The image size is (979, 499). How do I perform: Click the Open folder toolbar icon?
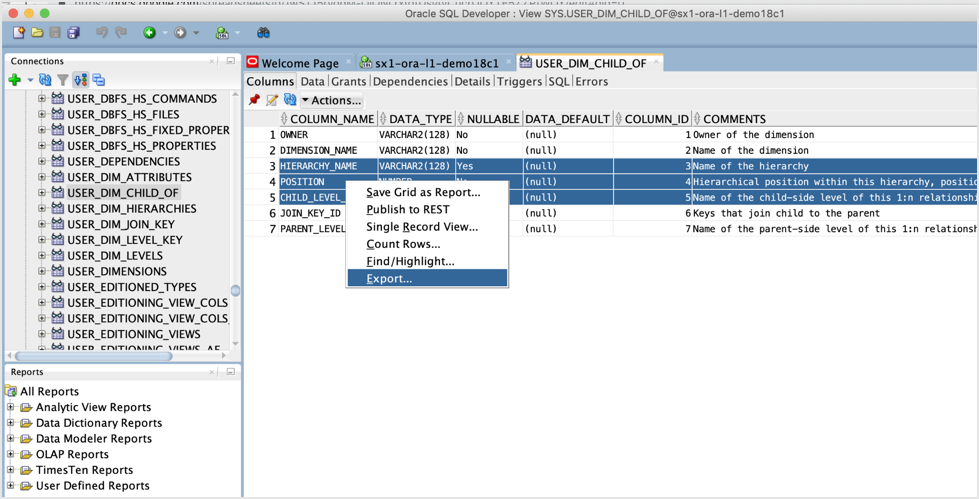(37, 32)
